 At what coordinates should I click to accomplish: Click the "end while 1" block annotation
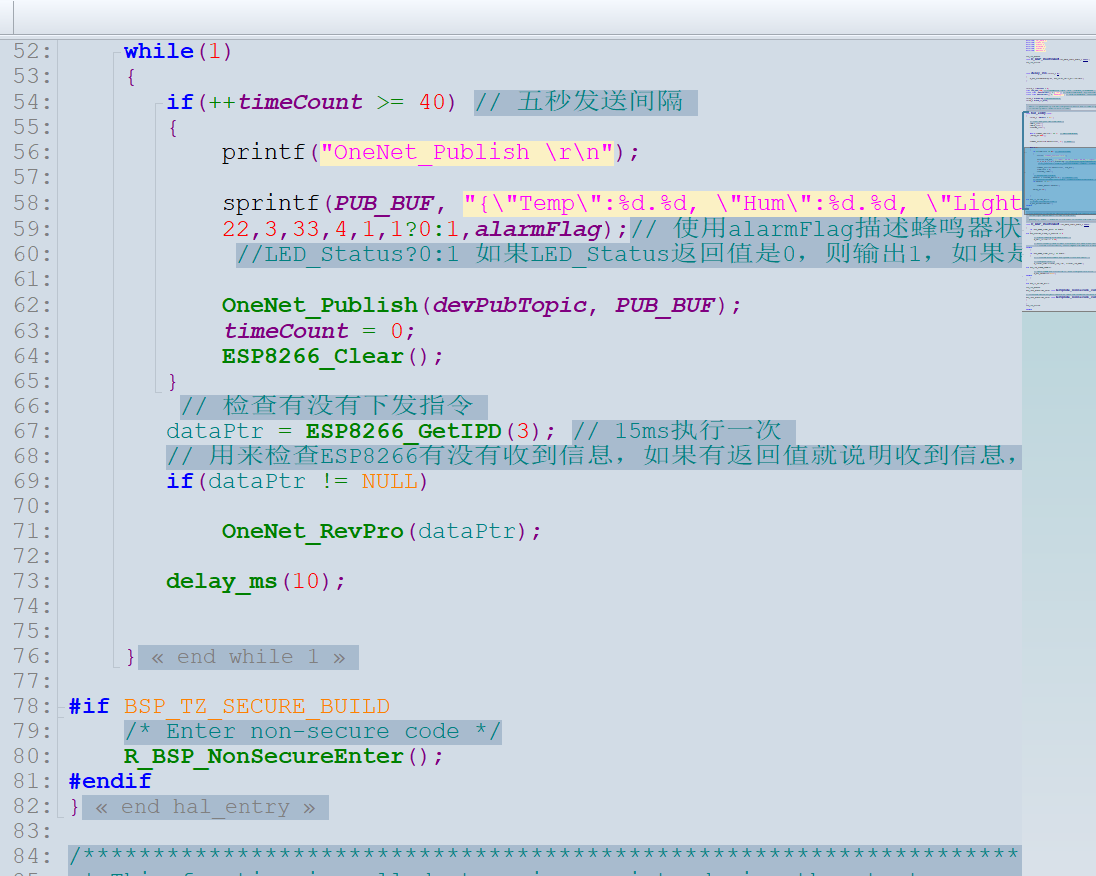[248, 657]
